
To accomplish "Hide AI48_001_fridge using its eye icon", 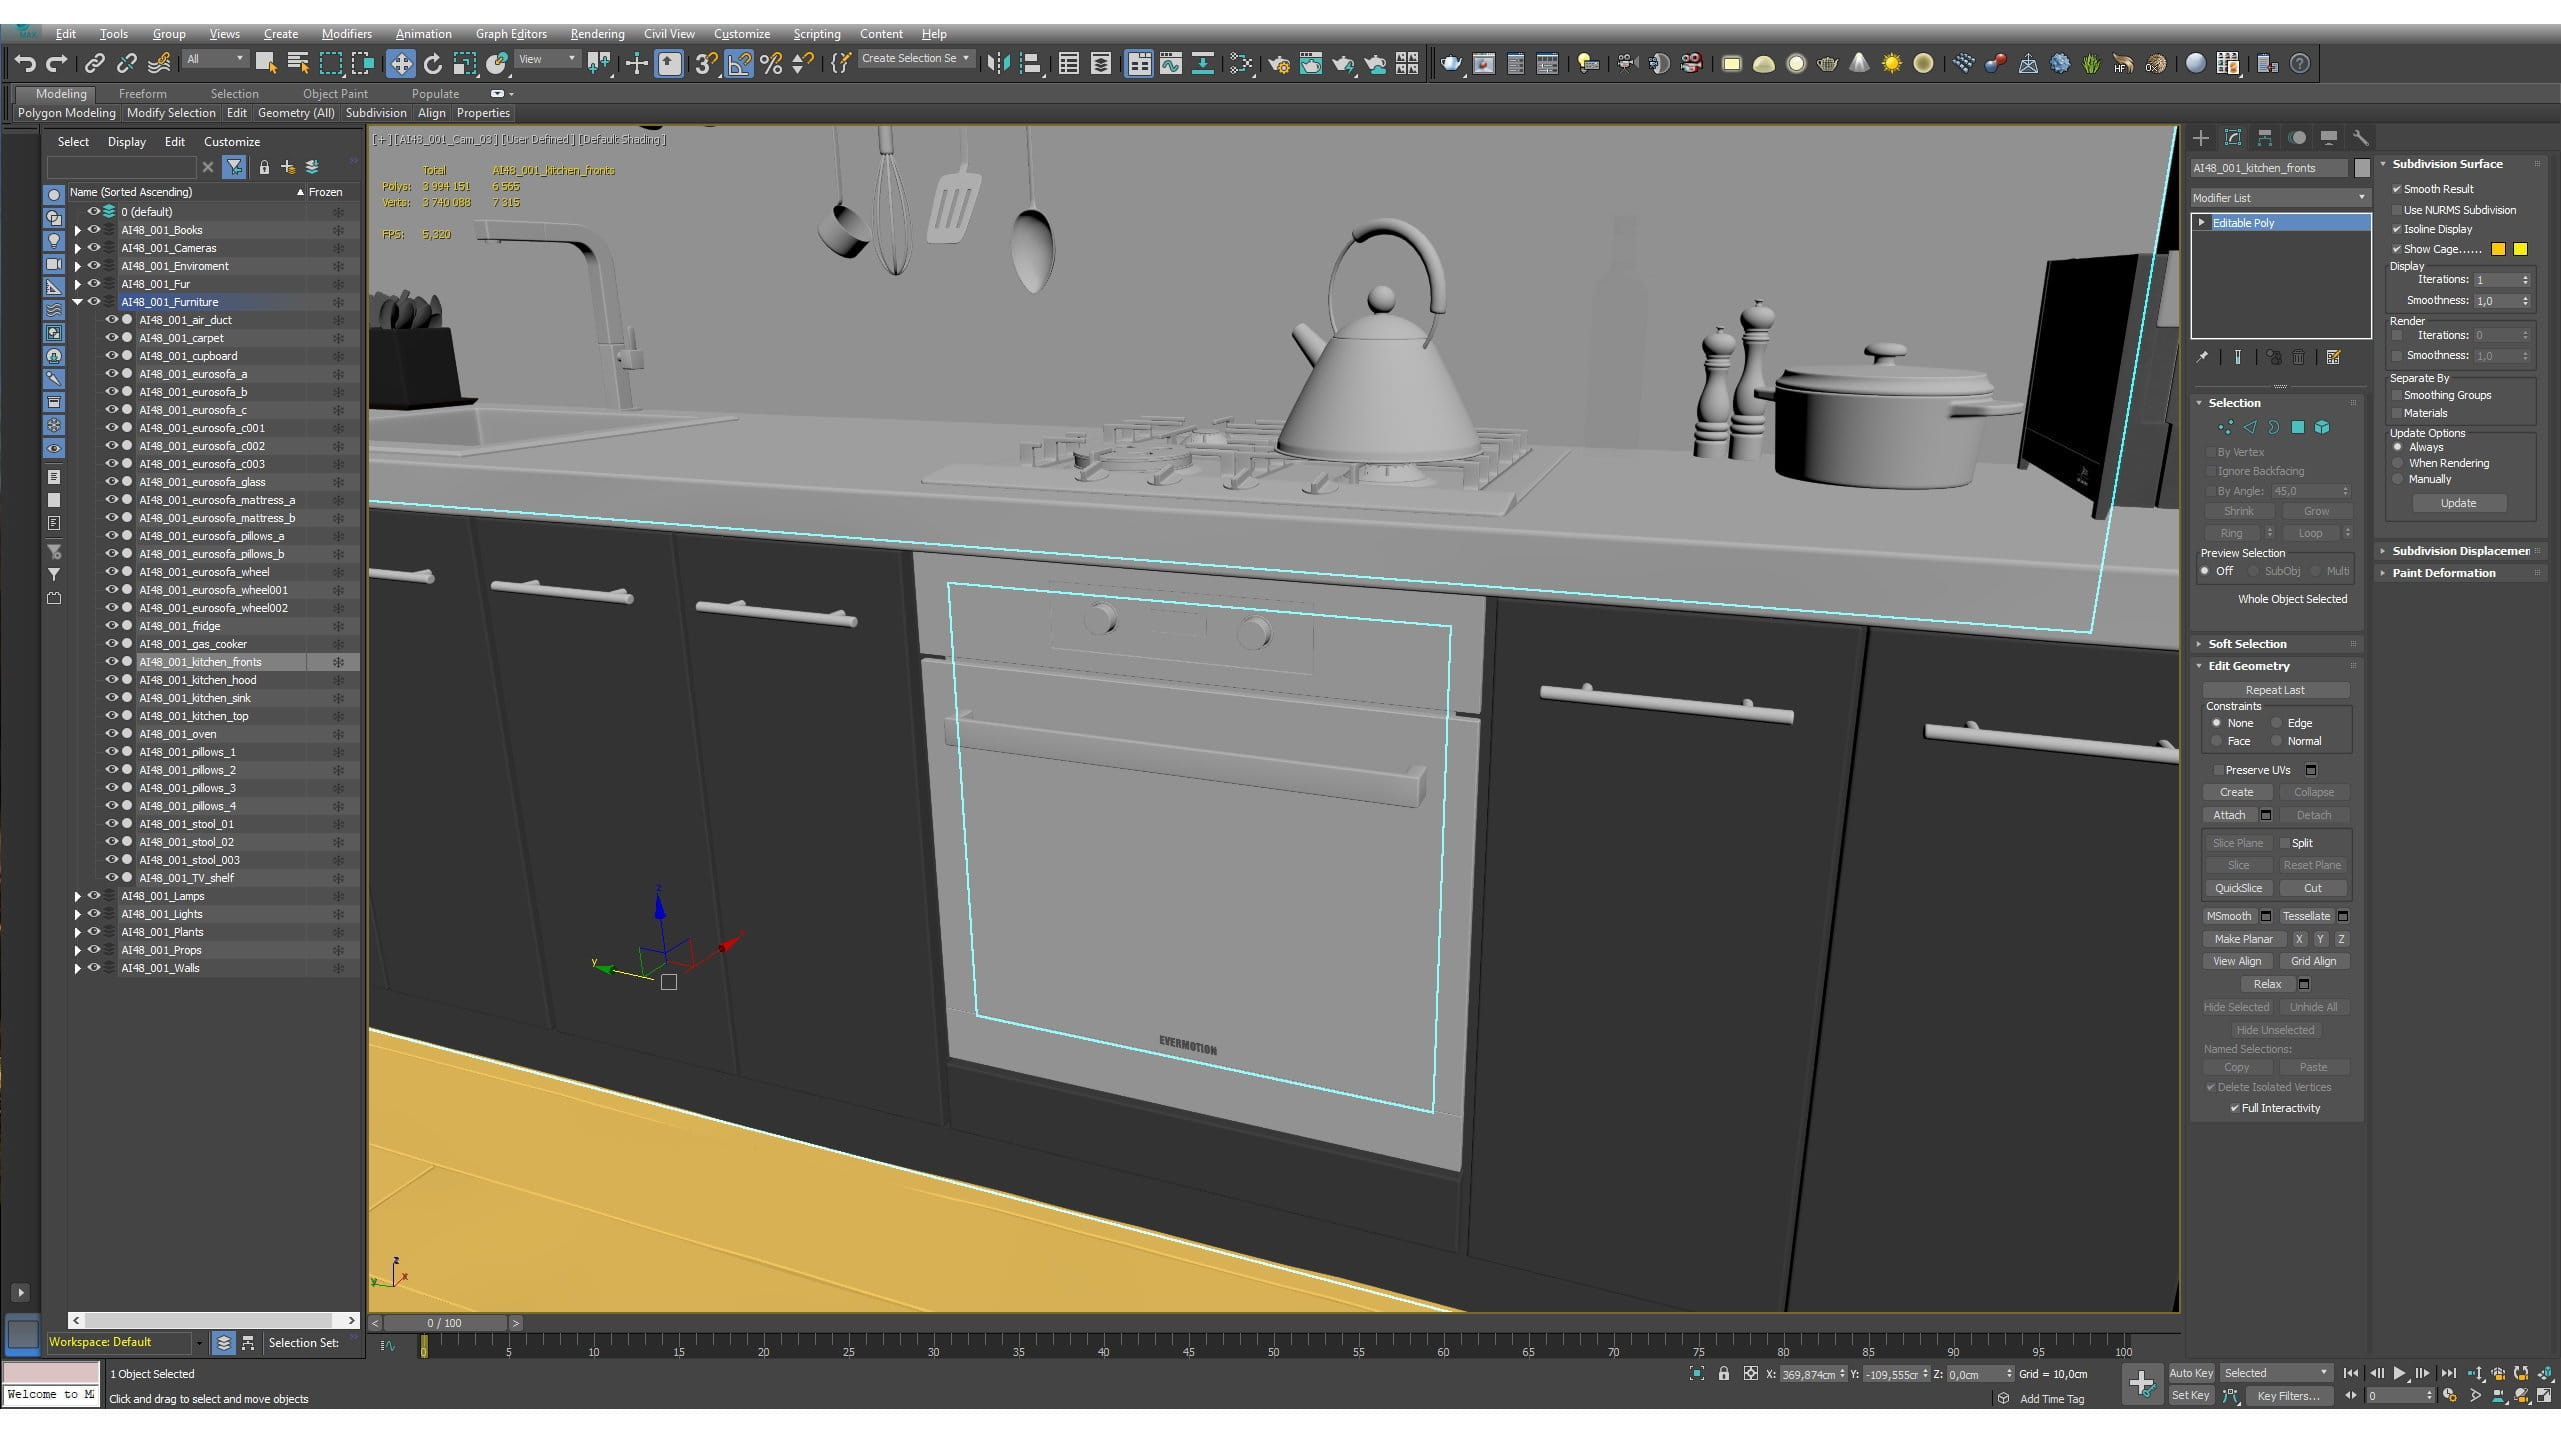I will (x=111, y=626).
